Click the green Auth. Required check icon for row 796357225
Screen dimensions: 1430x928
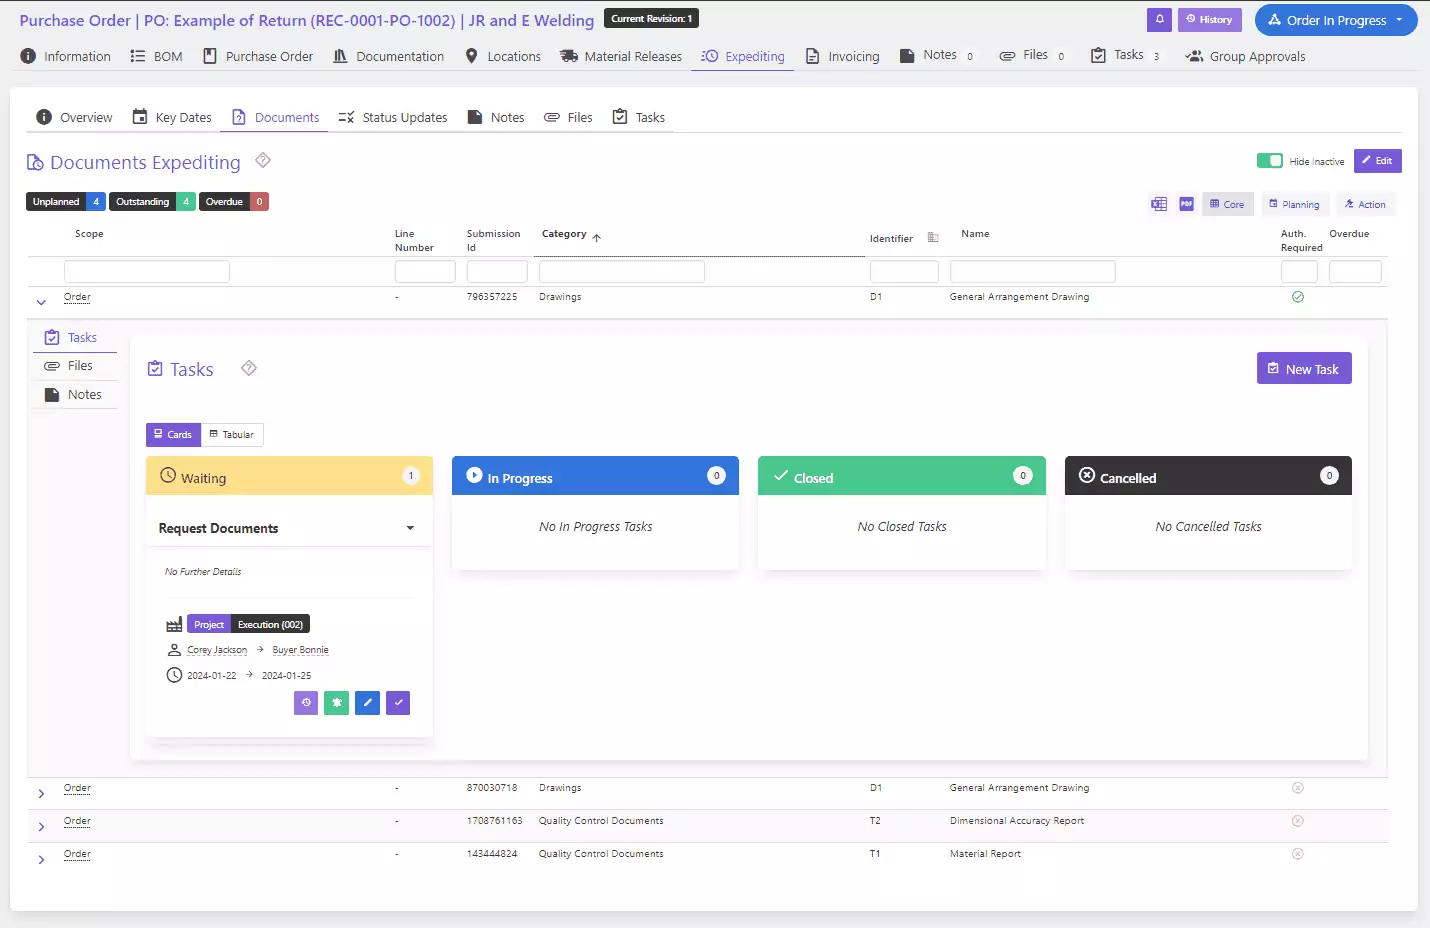tap(1298, 297)
